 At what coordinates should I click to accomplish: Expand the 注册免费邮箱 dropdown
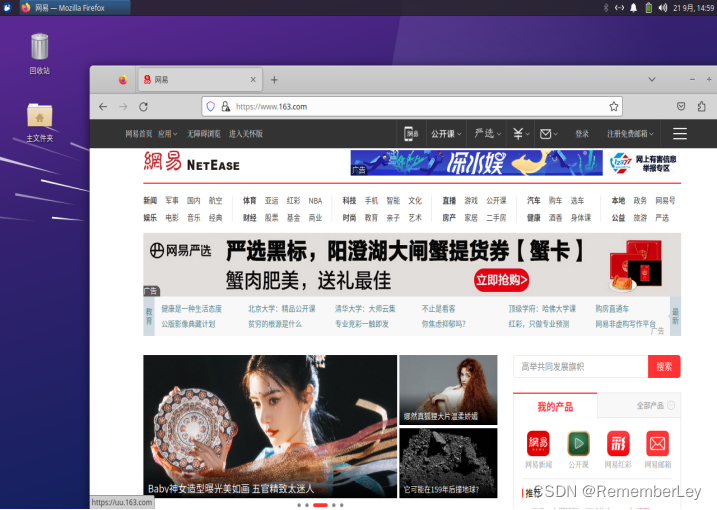tap(630, 134)
